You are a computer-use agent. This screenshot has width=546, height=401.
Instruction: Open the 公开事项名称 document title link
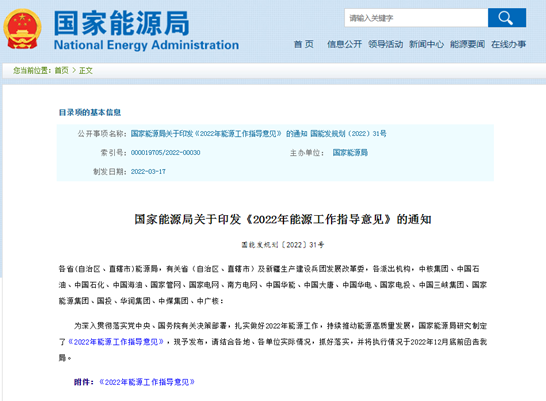258,134
